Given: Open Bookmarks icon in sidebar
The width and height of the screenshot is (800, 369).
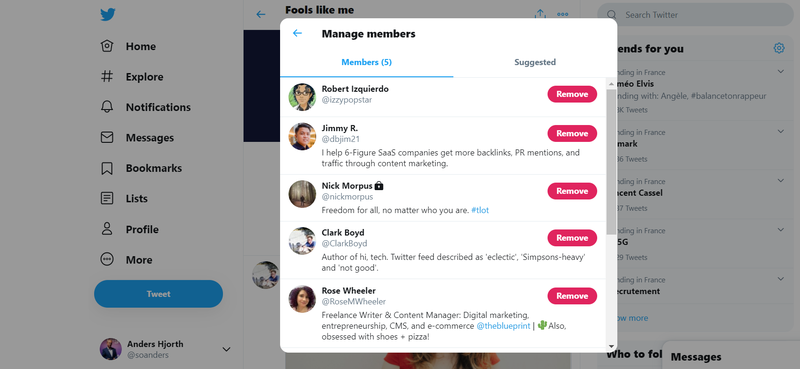Looking at the screenshot, I should [x=107, y=168].
